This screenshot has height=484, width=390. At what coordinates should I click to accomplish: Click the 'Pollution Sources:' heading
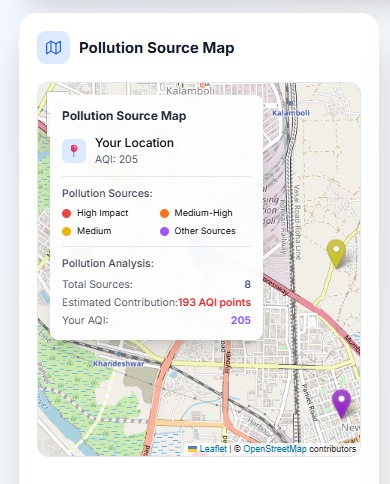[x=107, y=193]
